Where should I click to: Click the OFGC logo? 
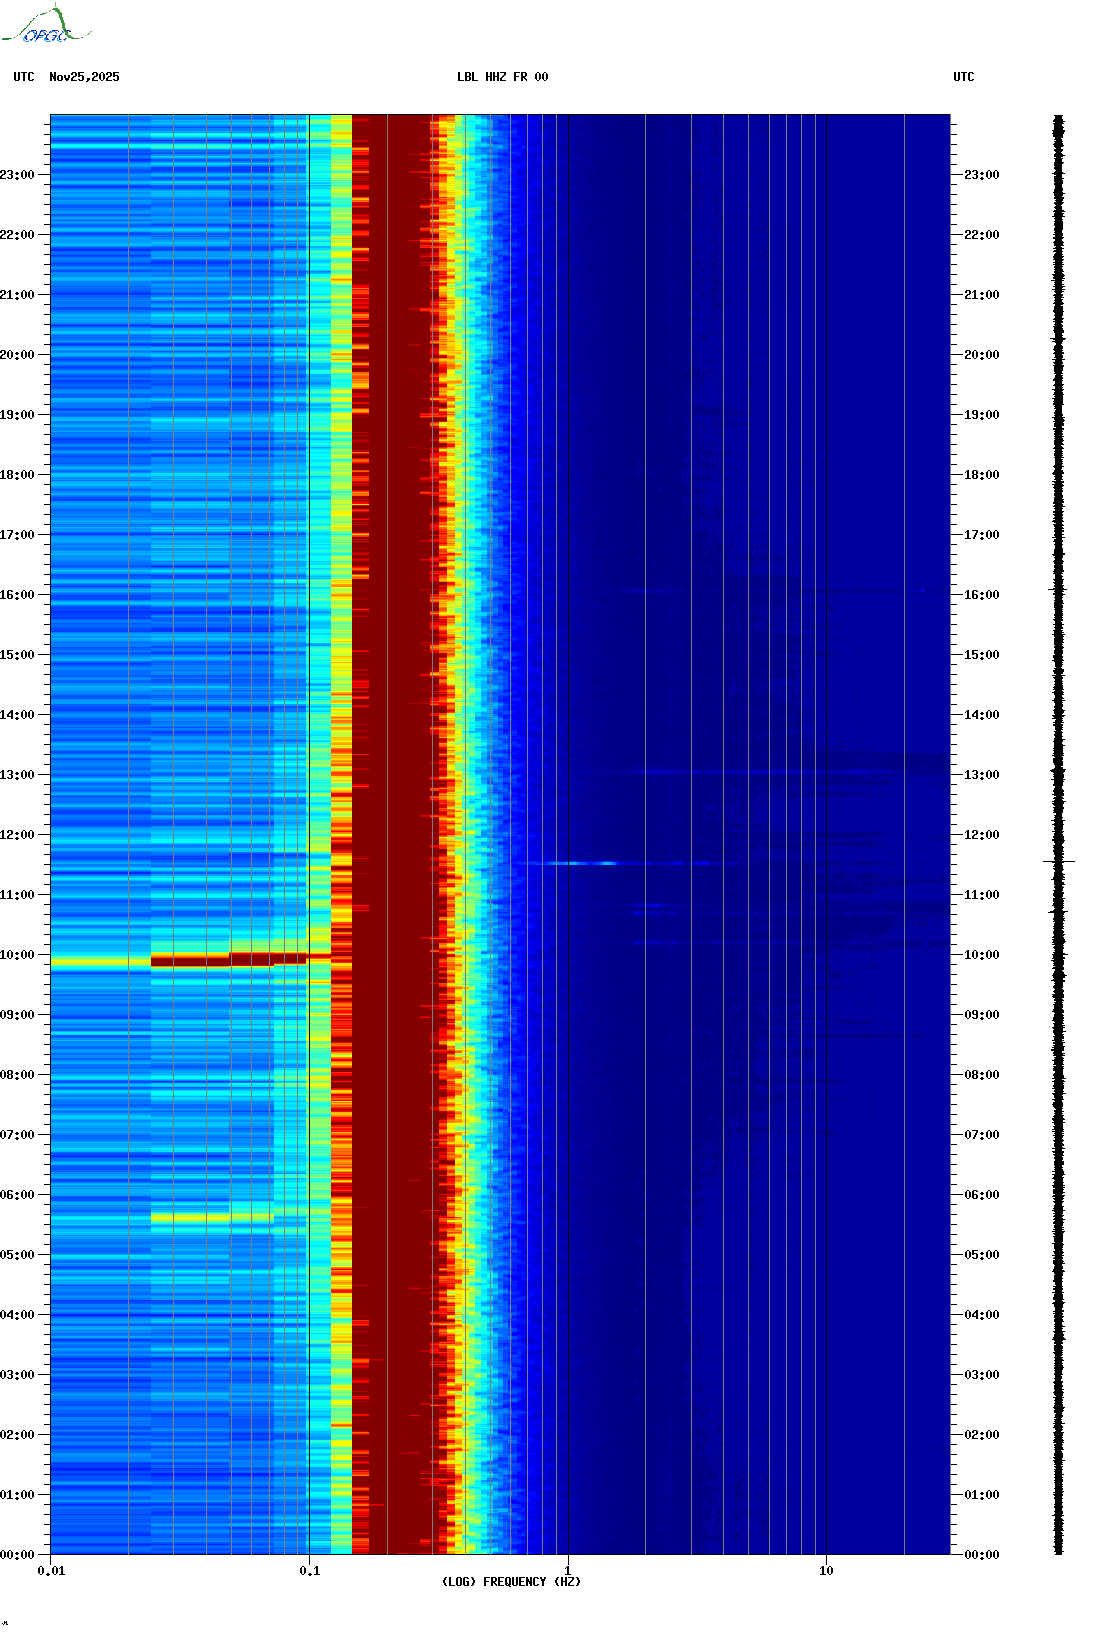[x=46, y=26]
